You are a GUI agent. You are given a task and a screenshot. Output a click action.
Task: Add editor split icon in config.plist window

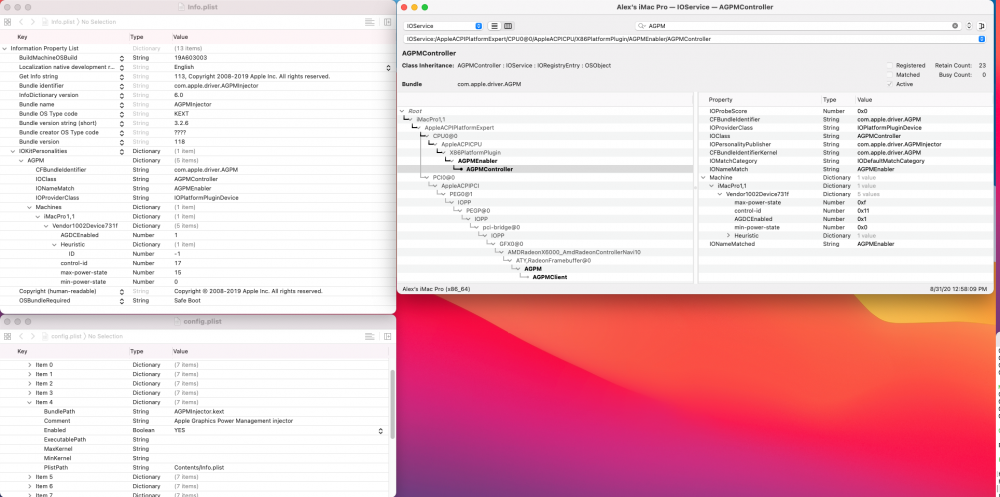(x=387, y=336)
